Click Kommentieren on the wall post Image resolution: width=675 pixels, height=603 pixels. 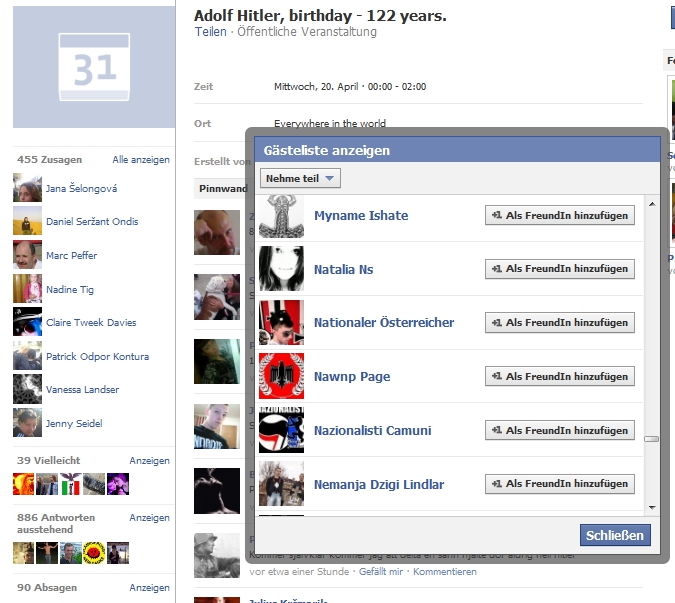point(445,572)
